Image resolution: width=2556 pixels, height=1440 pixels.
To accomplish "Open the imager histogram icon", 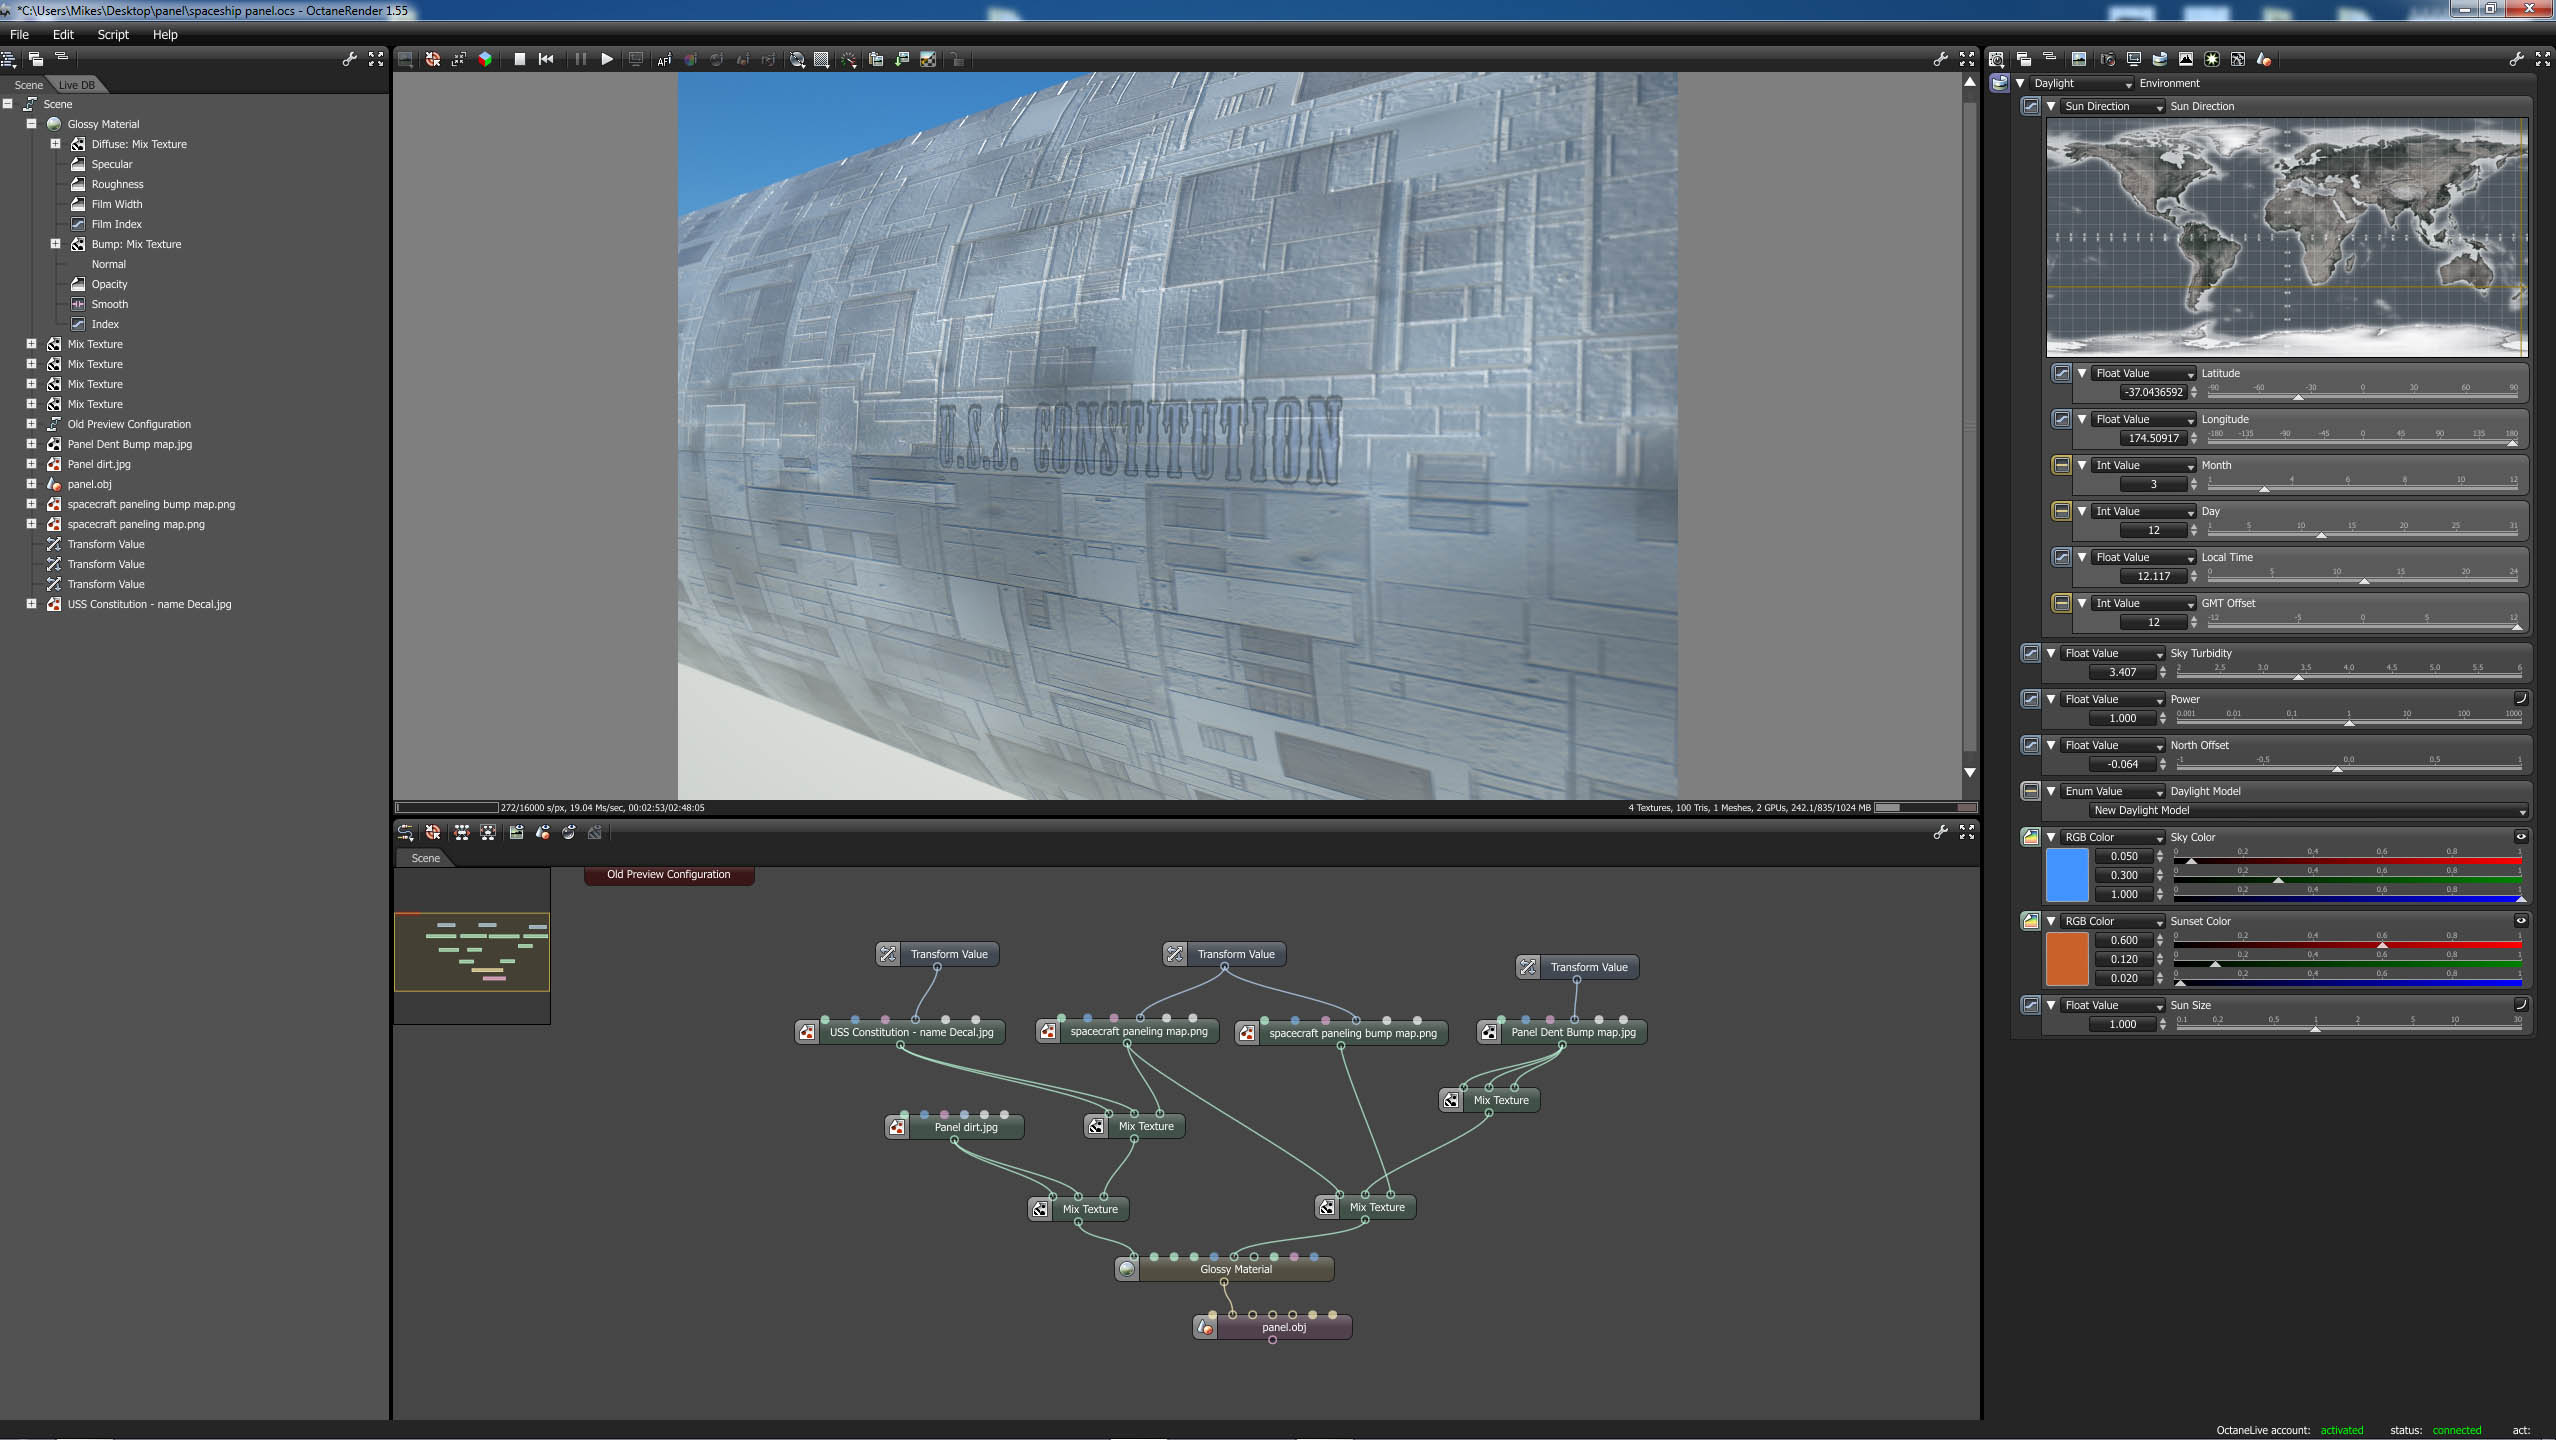I will pos(2186,59).
